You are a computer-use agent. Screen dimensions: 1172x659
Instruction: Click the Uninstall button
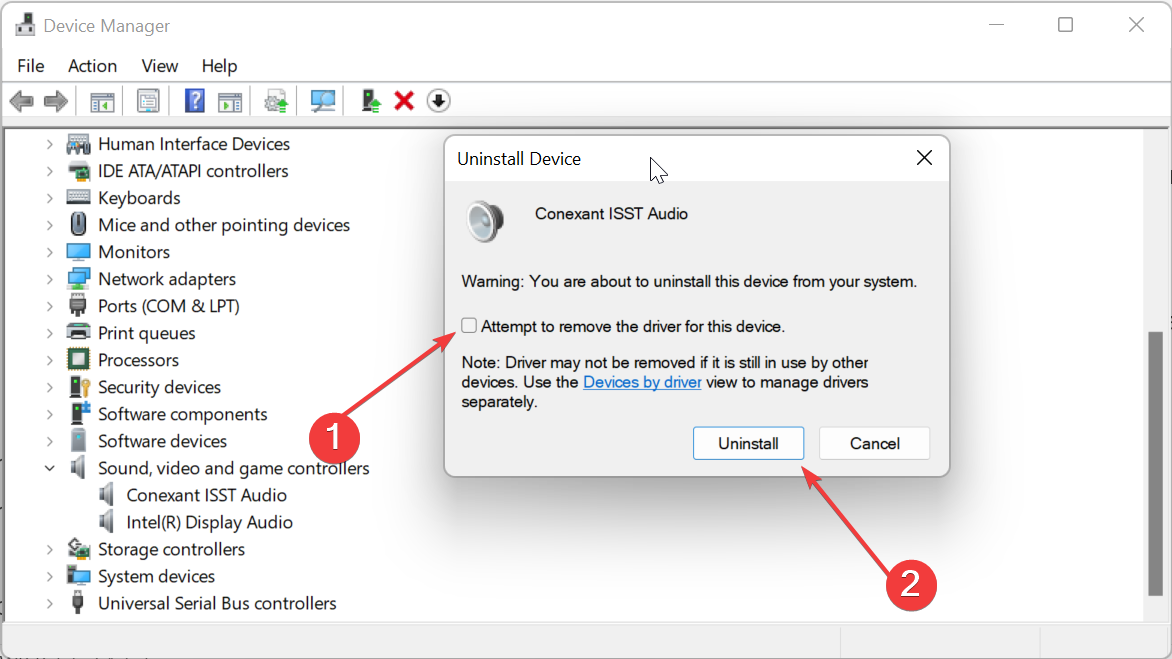[x=748, y=443]
